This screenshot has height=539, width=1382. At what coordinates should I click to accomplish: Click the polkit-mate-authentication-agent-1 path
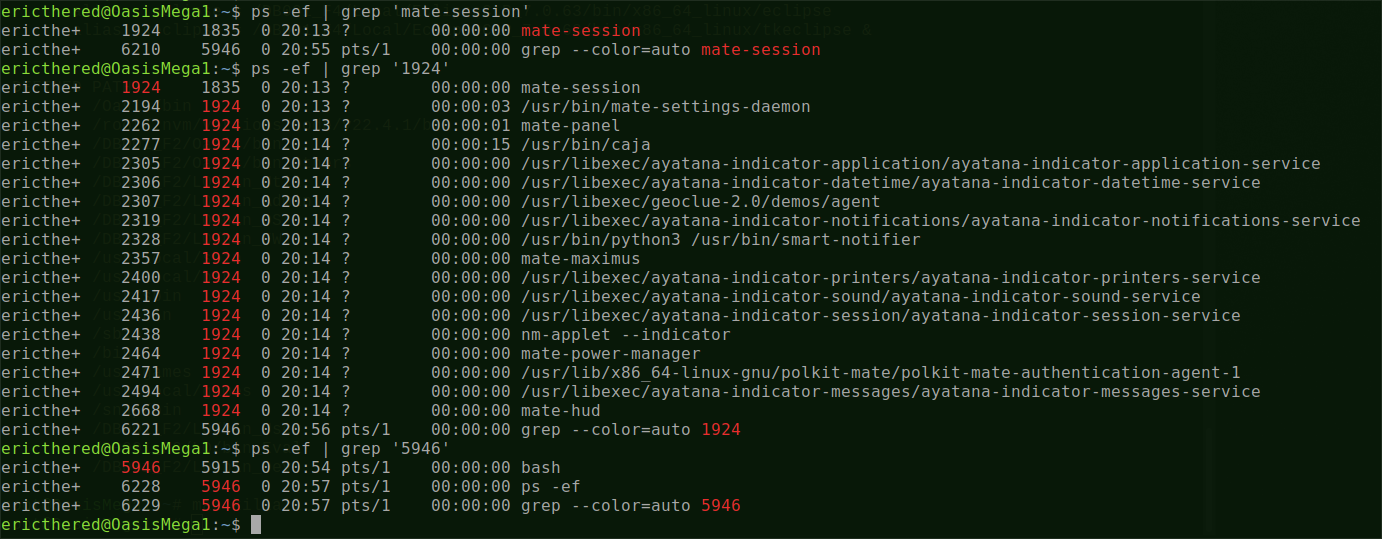pos(880,373)
